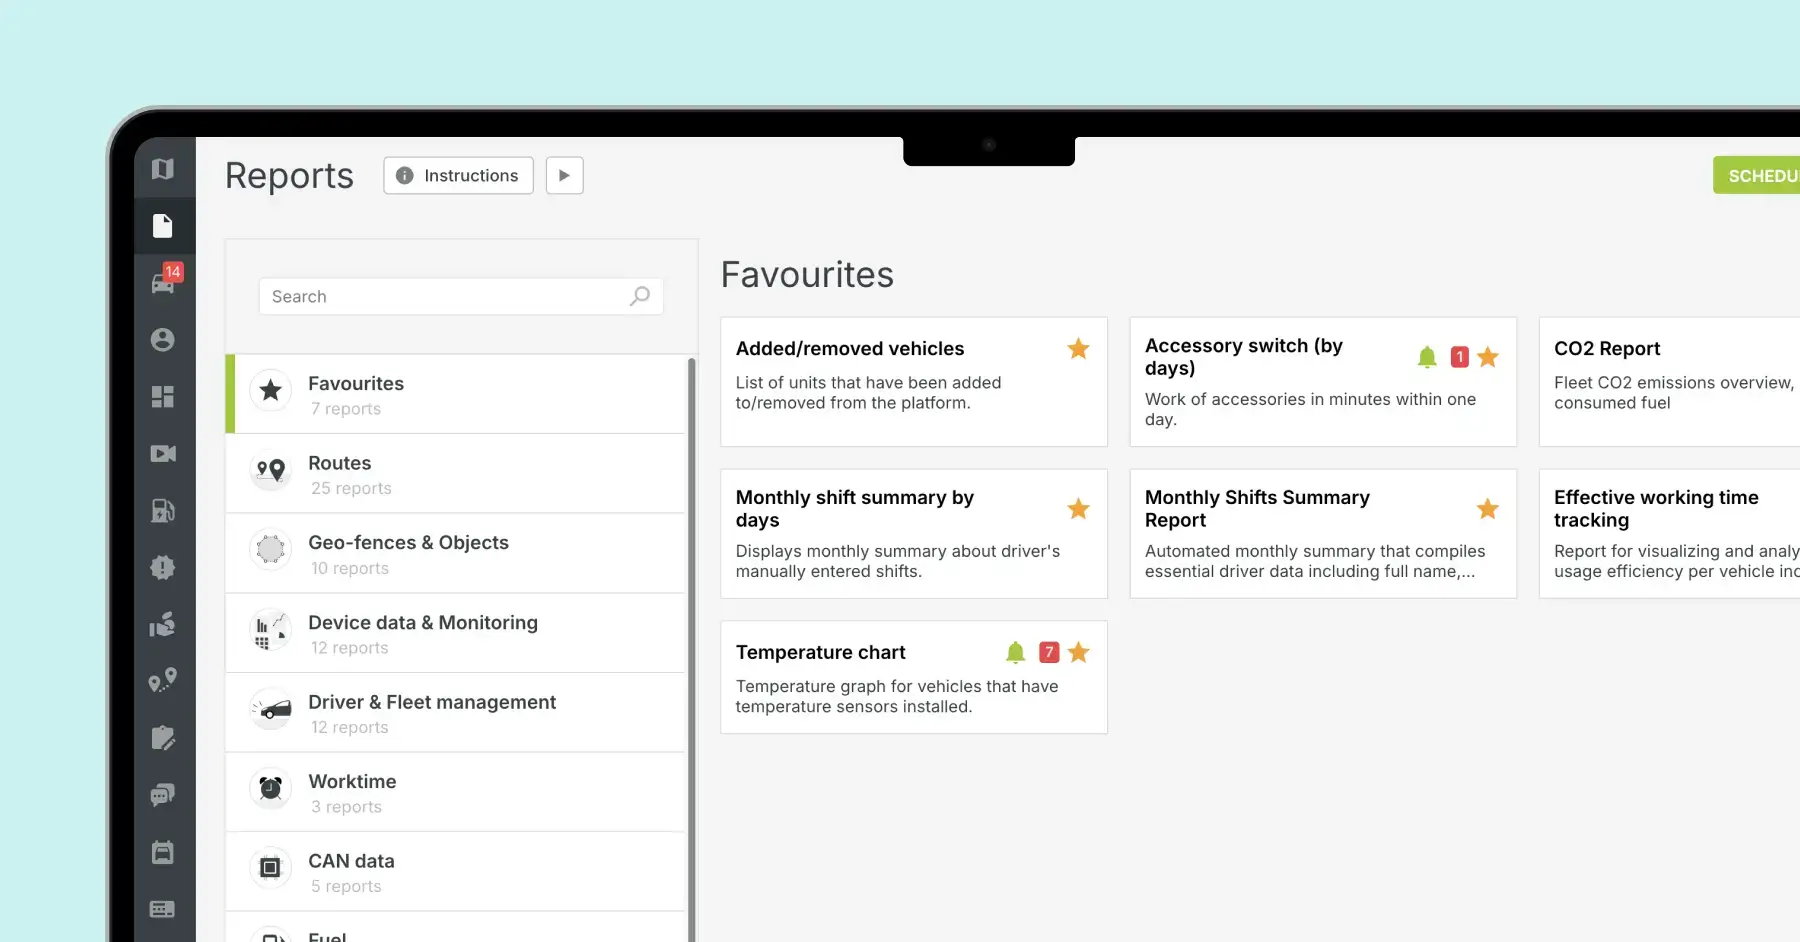Open the Instructions button
This screenshot has width=1800, height=942.
[x=458, y=176]
